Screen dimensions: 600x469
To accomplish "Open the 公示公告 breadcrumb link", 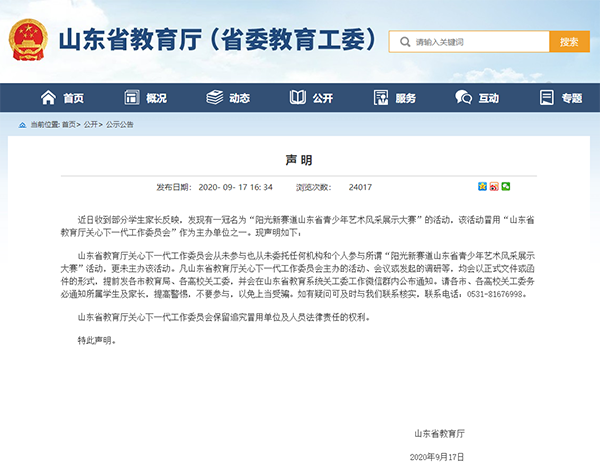I will pos(119,125).
